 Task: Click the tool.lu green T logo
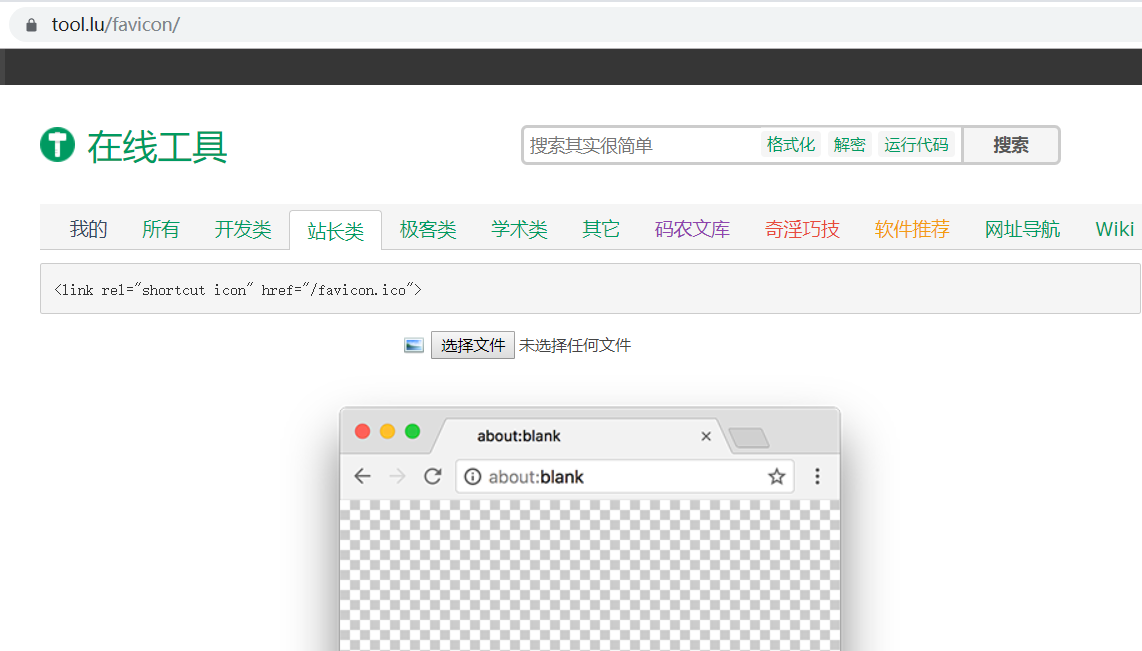click(57, 144)
